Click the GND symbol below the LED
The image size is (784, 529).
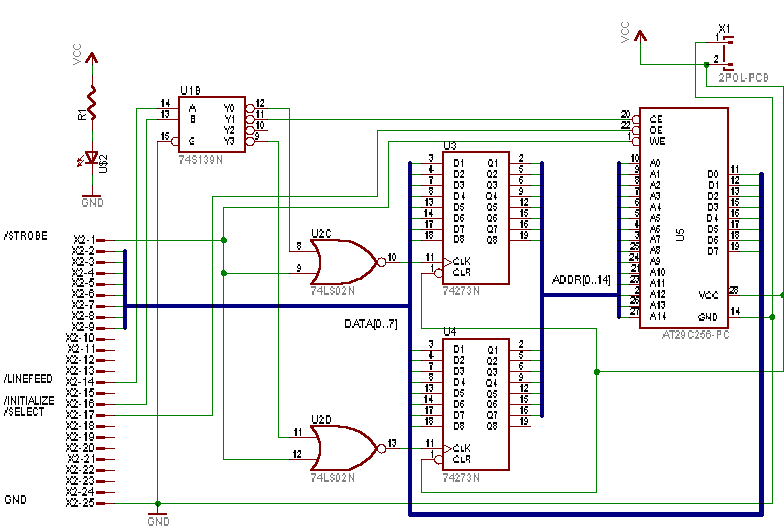coord(92,199)
